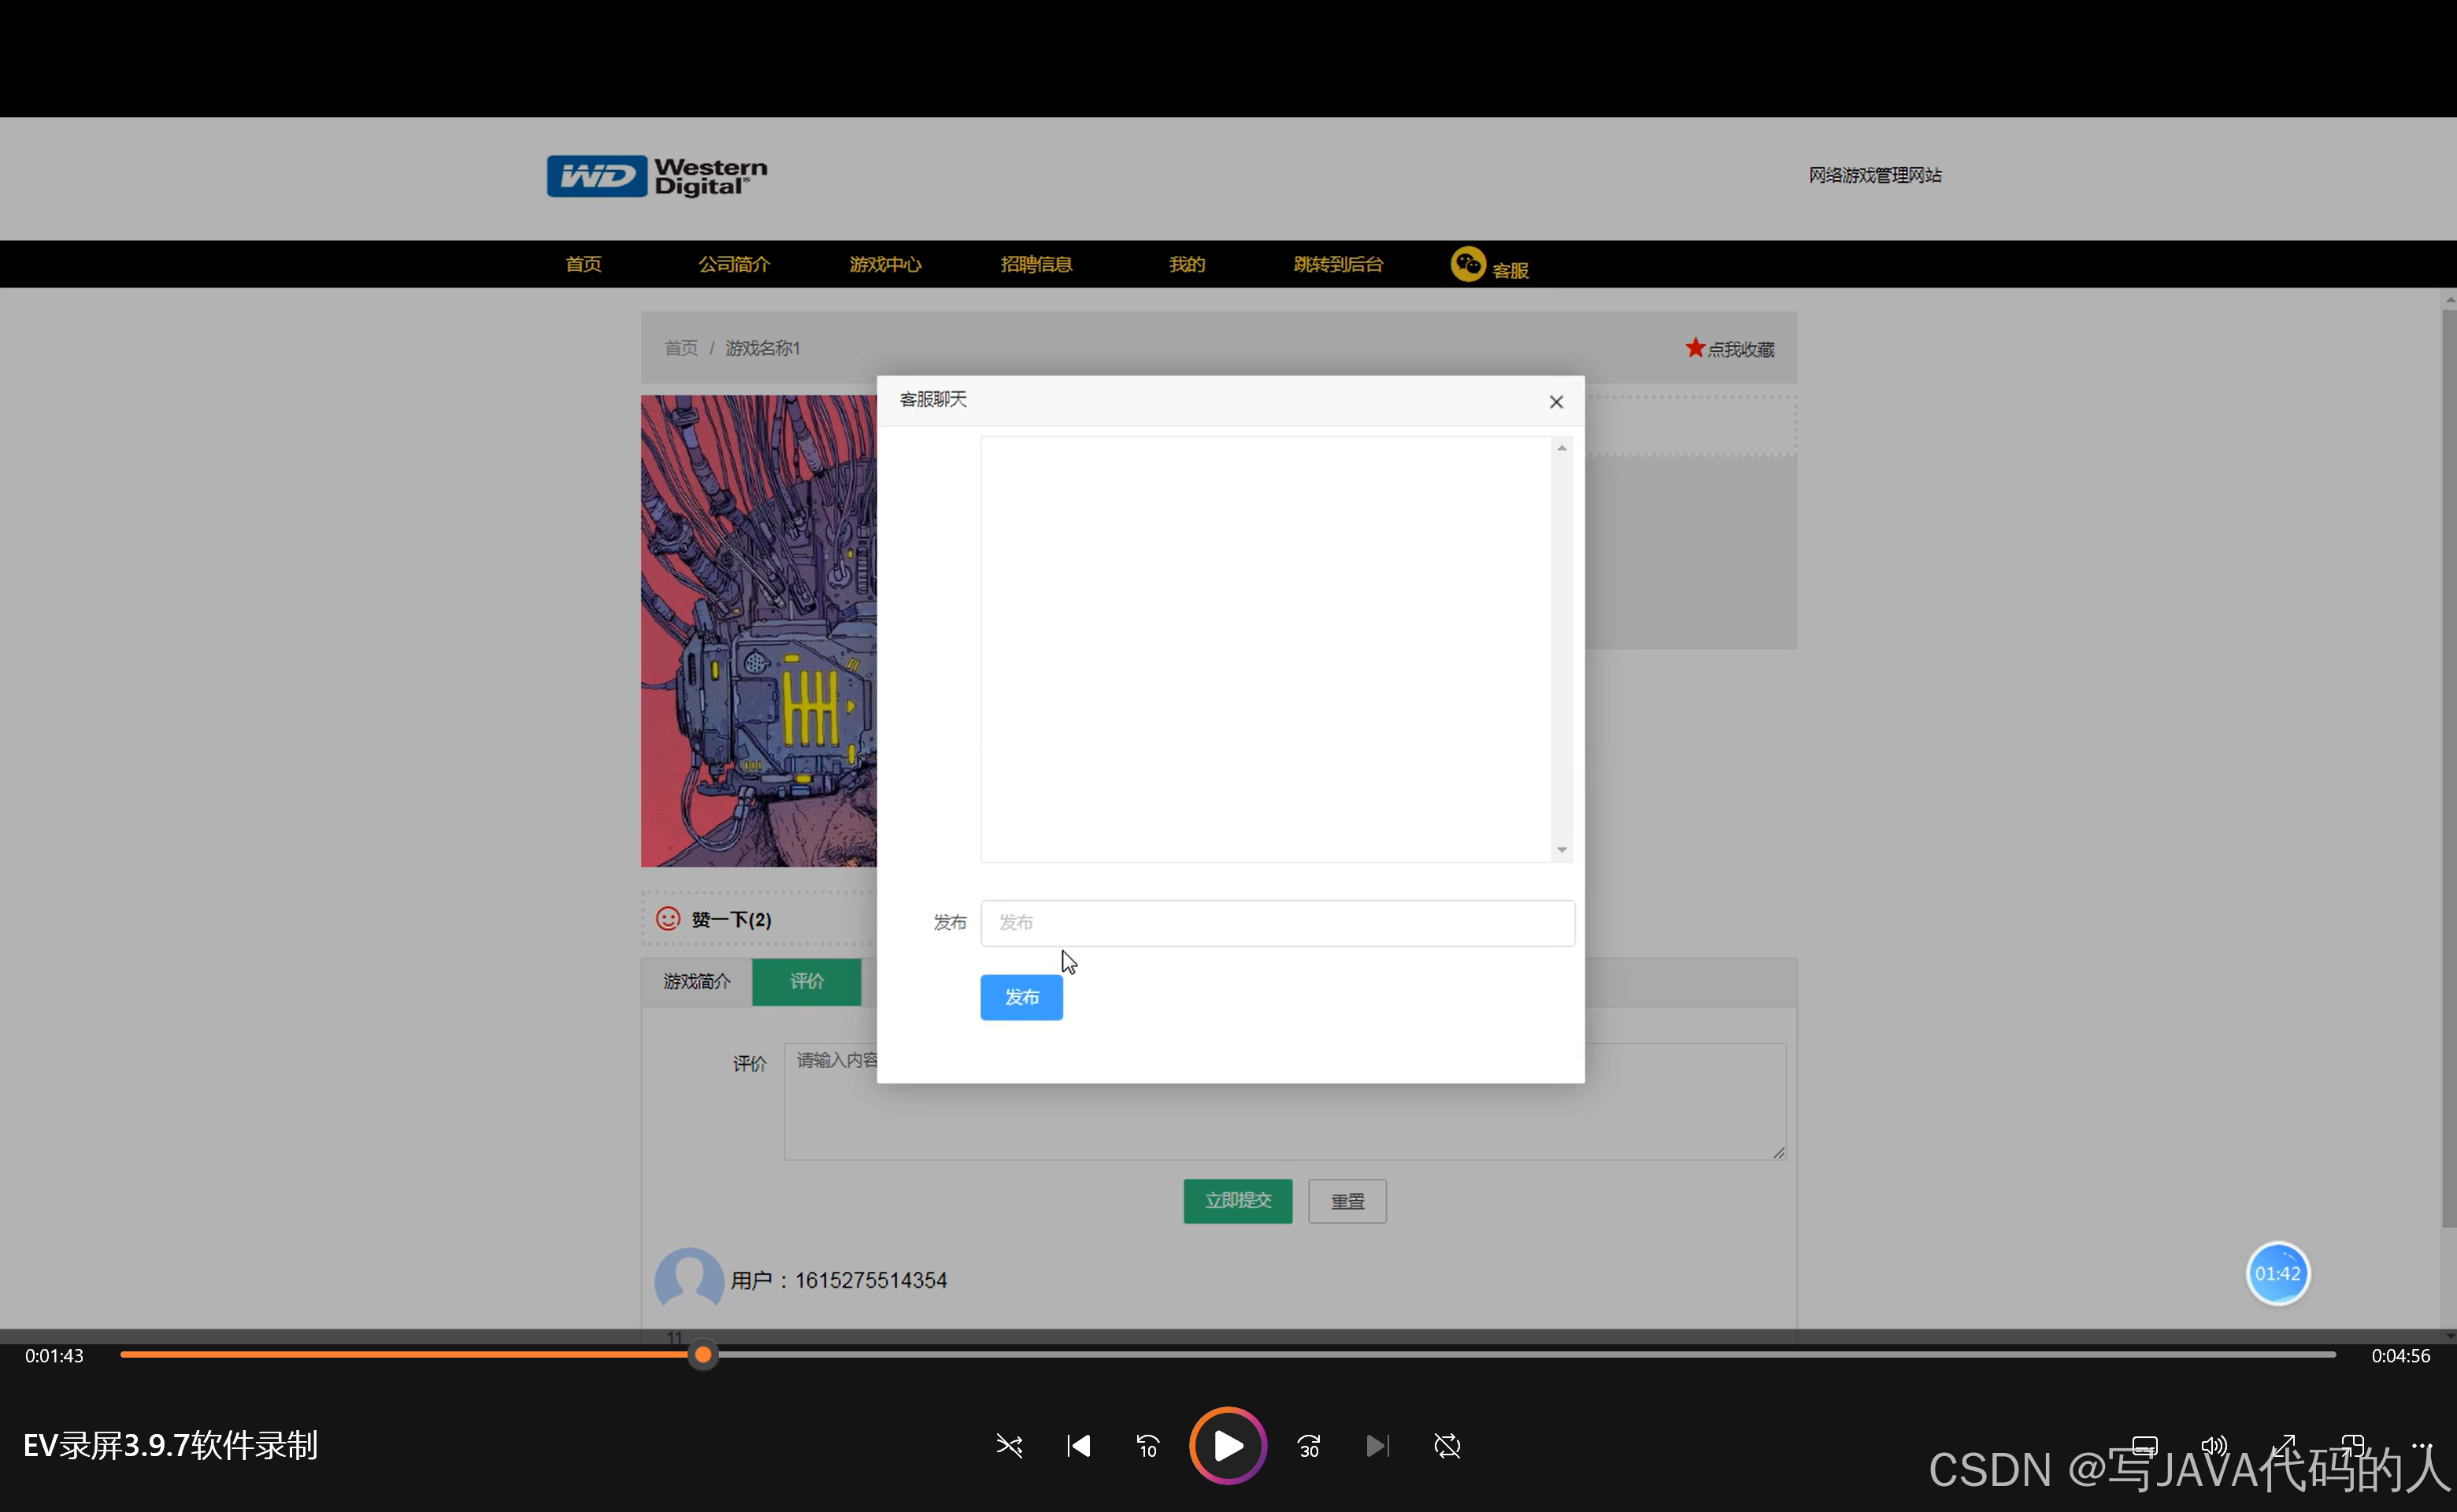
Task: Switch to the 游戏简介 tab
Action: tap(697, 982)
